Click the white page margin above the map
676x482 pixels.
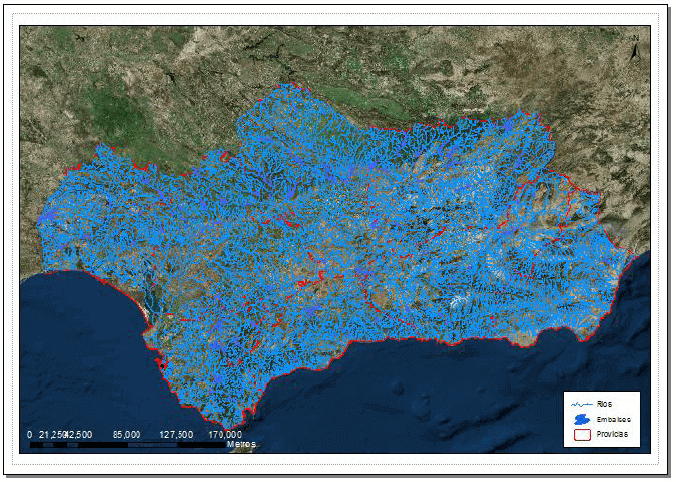pyautogui.click(x=338, y=14)
